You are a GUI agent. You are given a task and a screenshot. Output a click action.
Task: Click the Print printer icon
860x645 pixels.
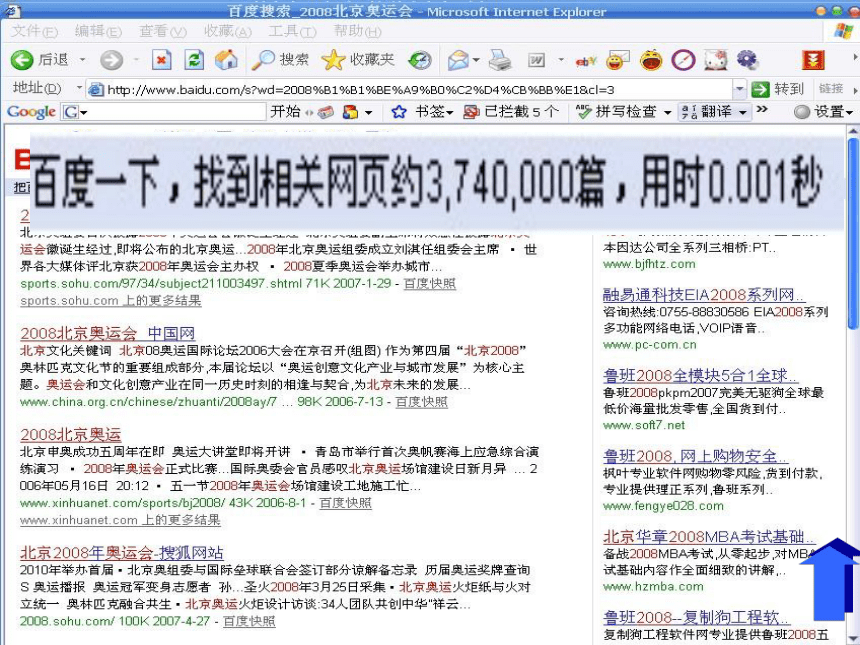point(500,59)
